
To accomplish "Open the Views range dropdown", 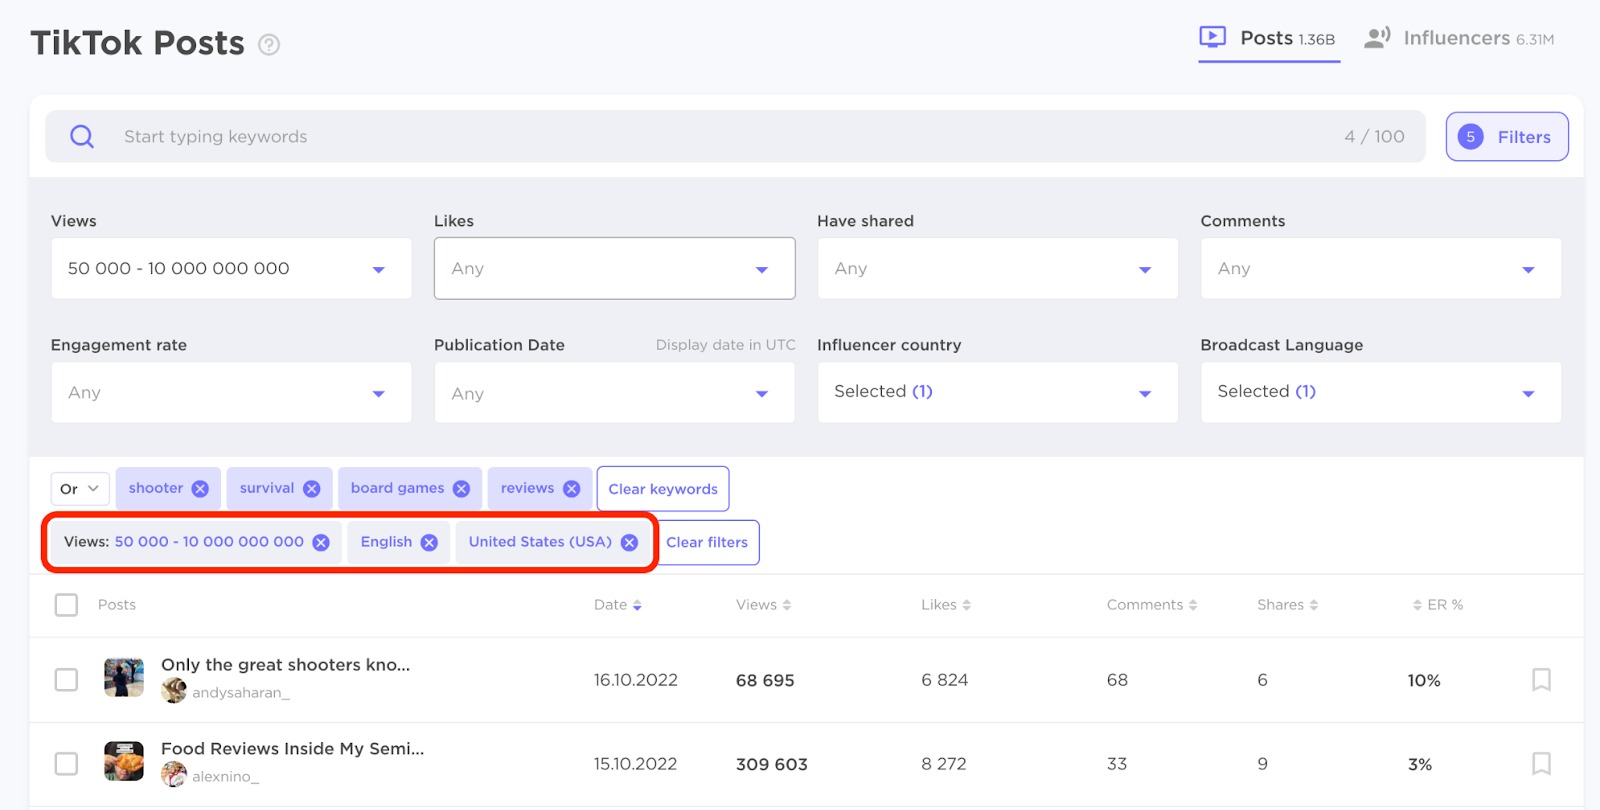I will (x=231, y=268).
